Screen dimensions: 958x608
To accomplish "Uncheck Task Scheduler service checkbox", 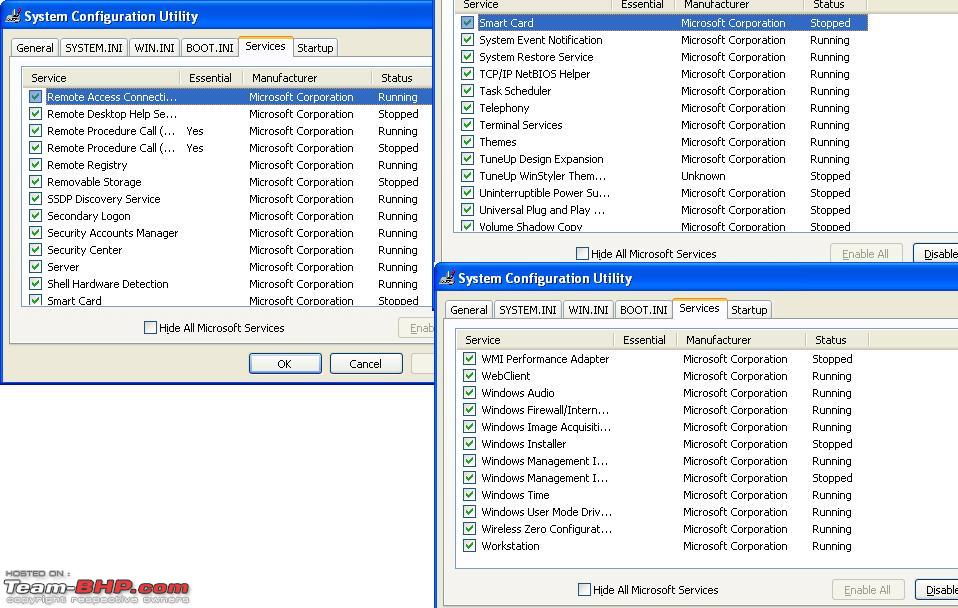I will pos(467,90).
